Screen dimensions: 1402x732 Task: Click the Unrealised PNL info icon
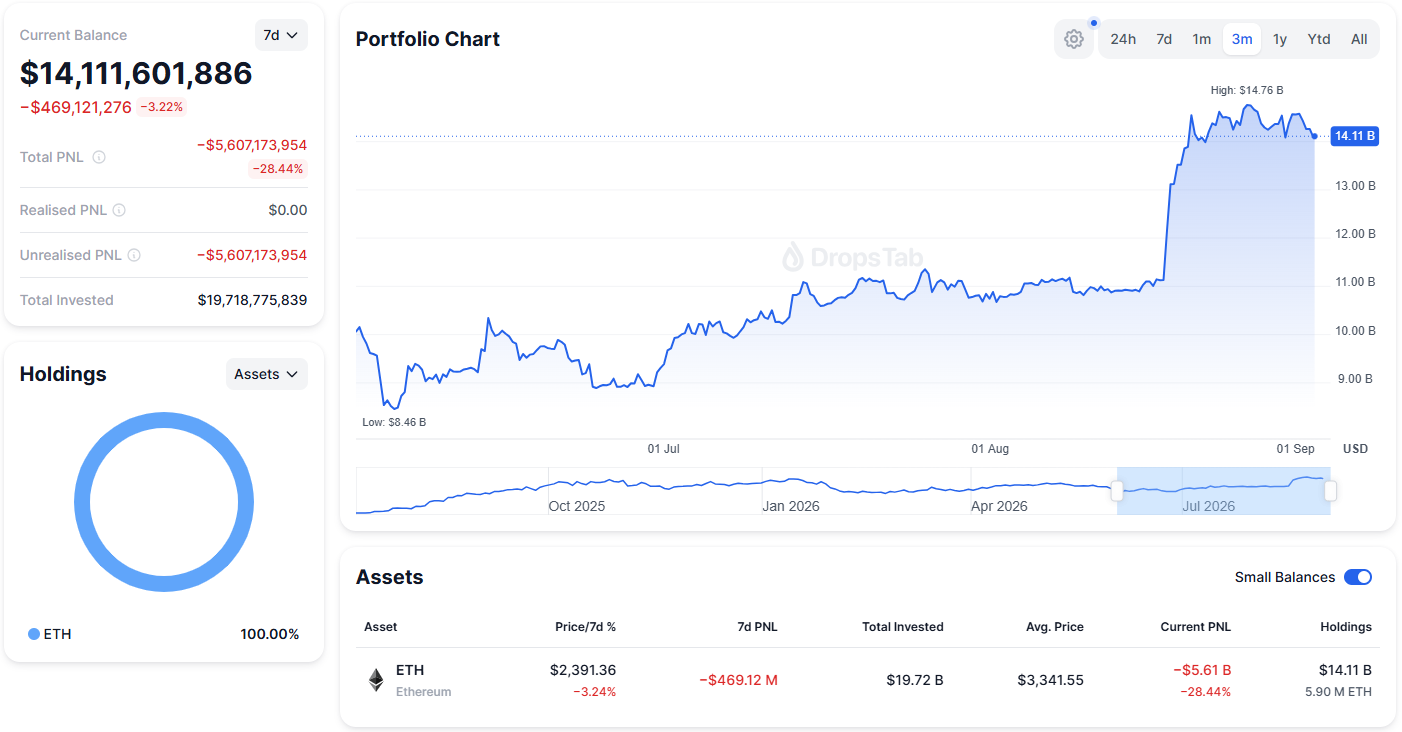134,255
